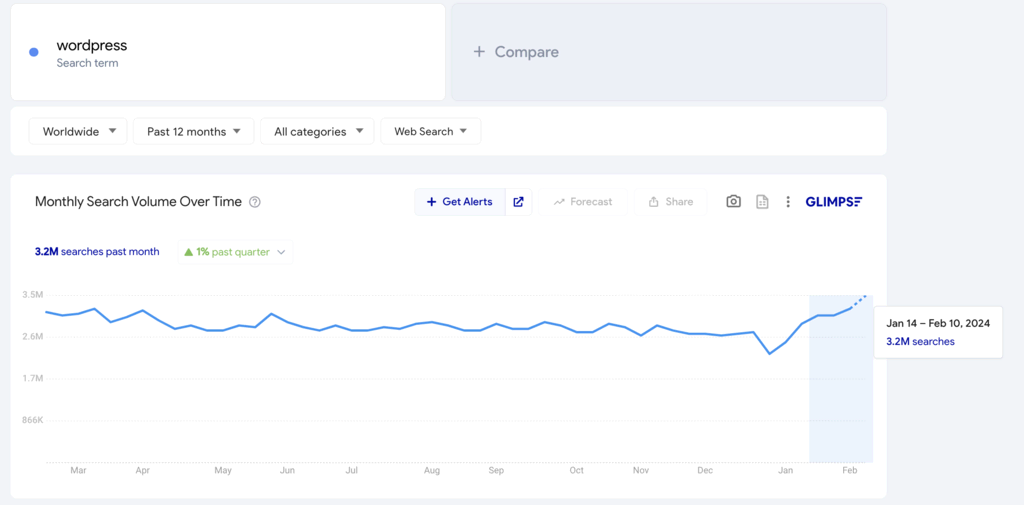The height and width of the screenshot is (505, 1024).
Task: Open the Past 12 months dropdown
Action: click(193, 131)
